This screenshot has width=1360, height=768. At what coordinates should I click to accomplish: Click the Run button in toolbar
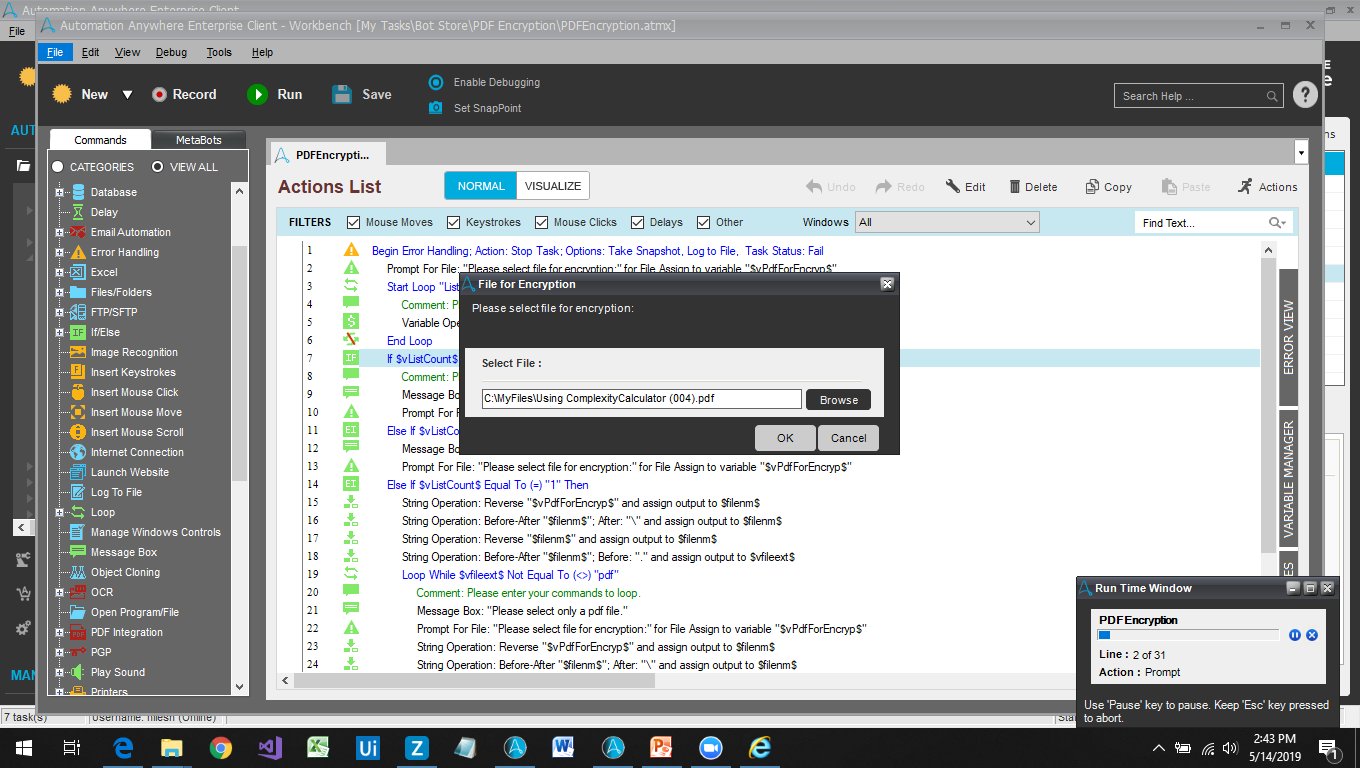pyautogui.click(x=274, y=95)
